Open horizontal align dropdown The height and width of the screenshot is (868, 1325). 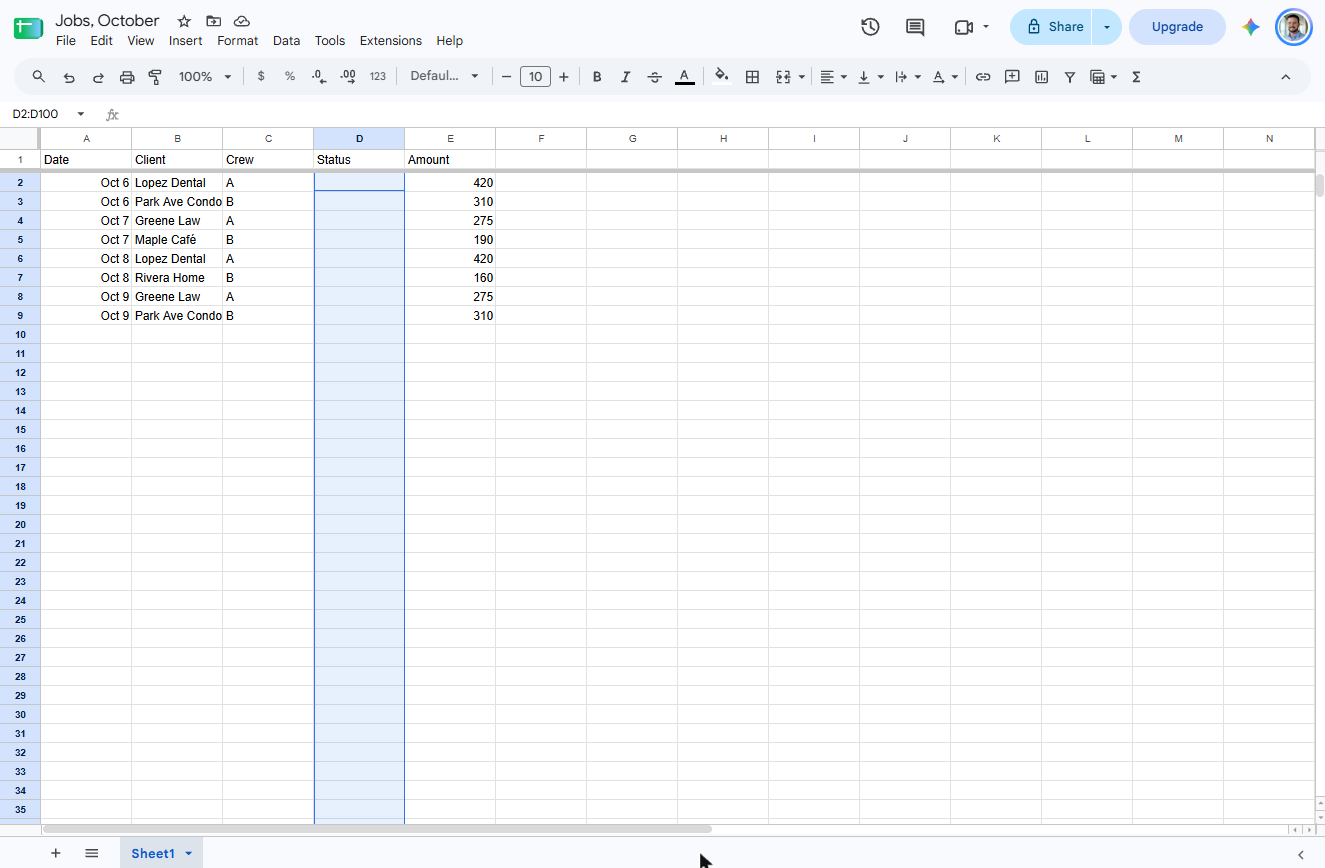833,77
